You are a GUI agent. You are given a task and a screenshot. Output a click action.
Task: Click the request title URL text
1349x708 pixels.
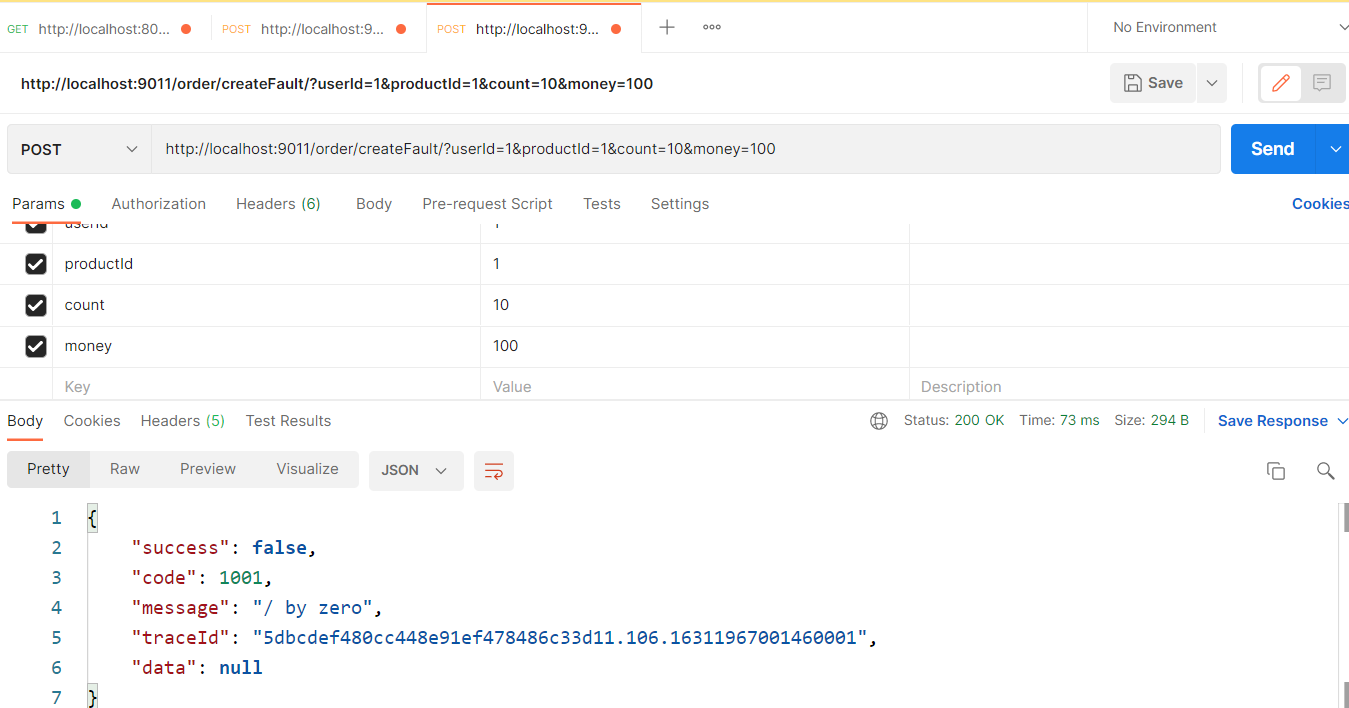[x=337, y=84]
